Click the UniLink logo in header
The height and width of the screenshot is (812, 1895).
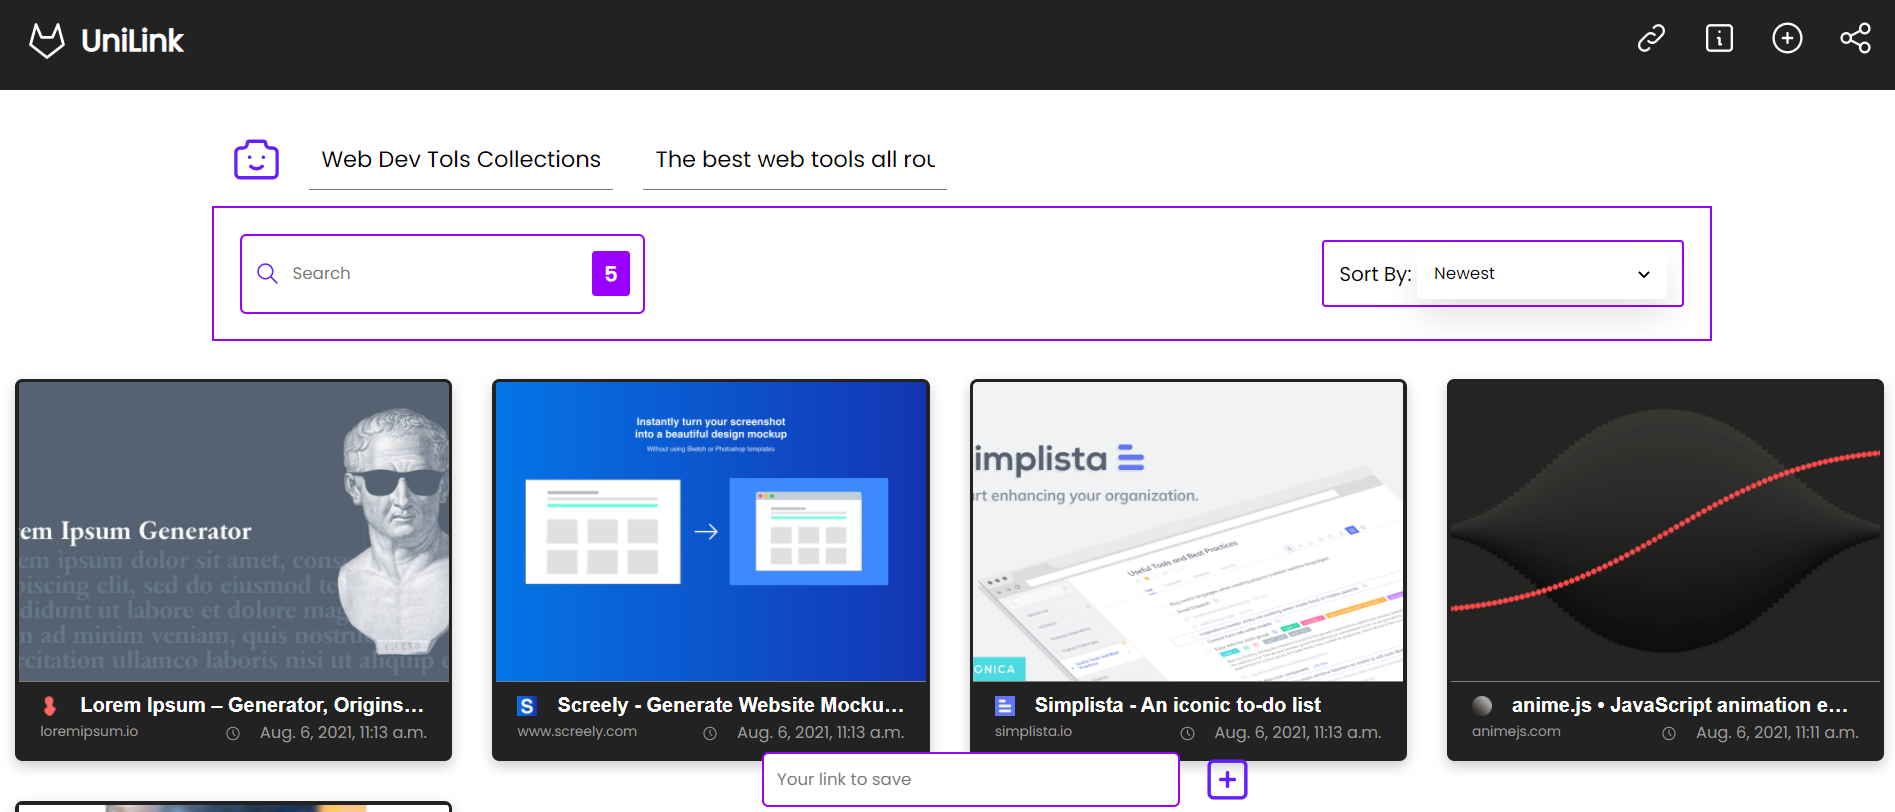click(106, 40)
